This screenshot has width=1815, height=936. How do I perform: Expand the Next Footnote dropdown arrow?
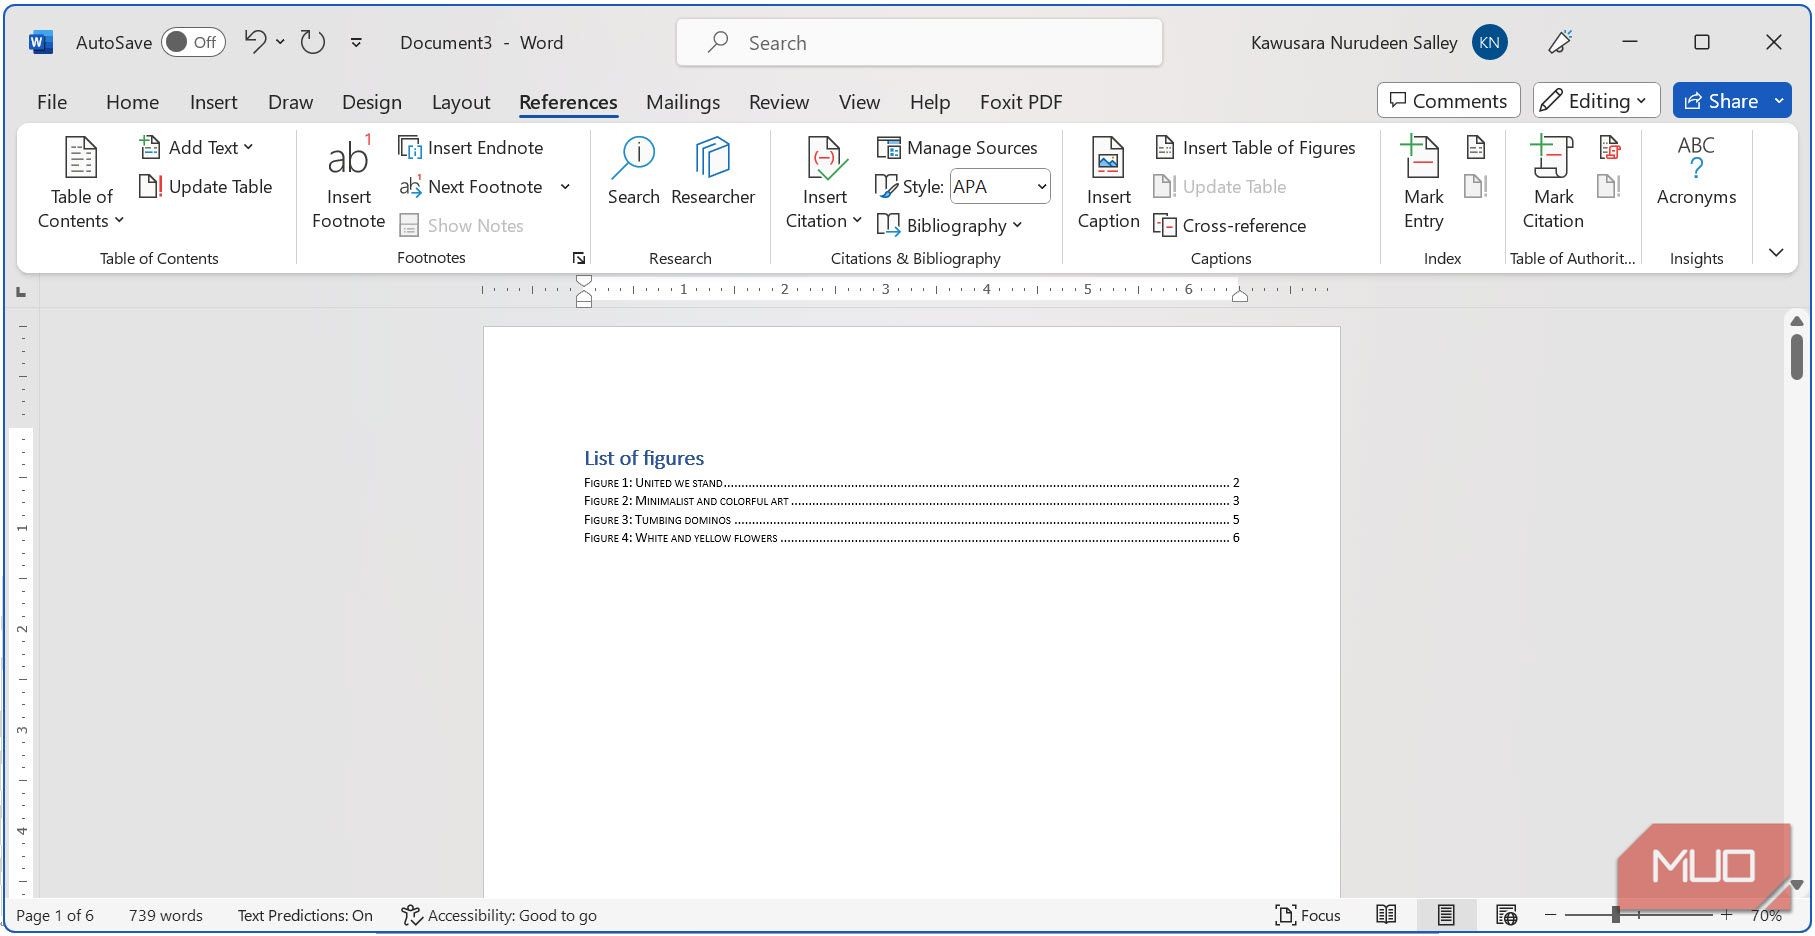[x=565, y=186]
